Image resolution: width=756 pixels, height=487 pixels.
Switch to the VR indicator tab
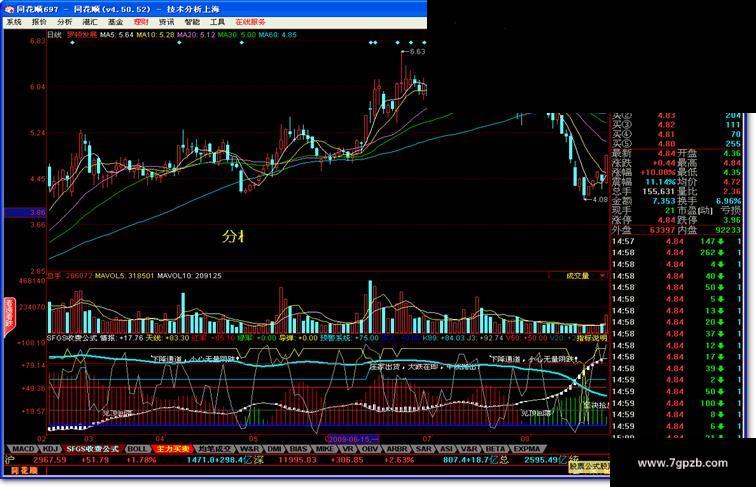pyautogui.click(x=348, y=449)
